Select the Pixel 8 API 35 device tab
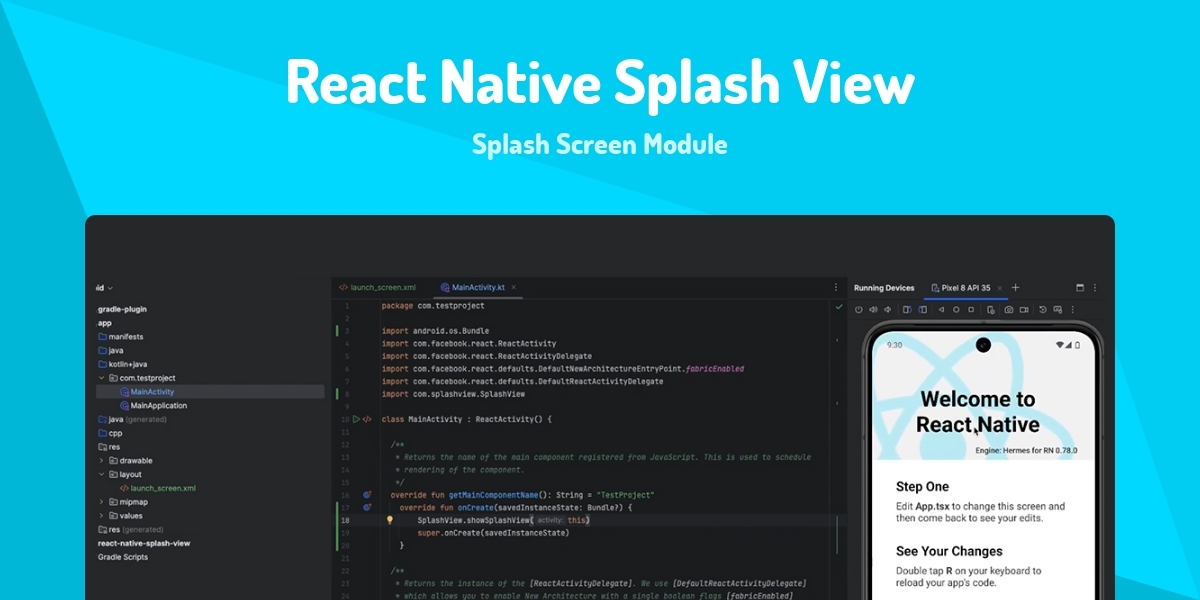This screenshot has height=600, width=1200. coord(965,288)
